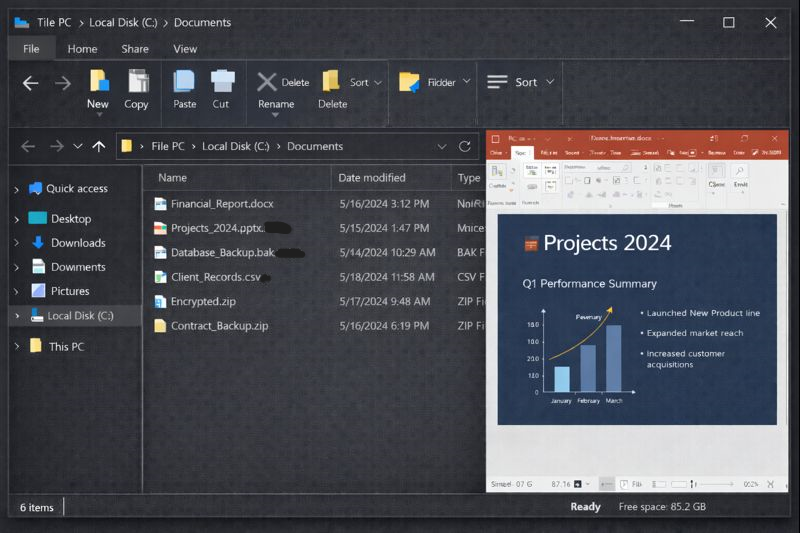Open the Share ribbon tab

[135, 49]
